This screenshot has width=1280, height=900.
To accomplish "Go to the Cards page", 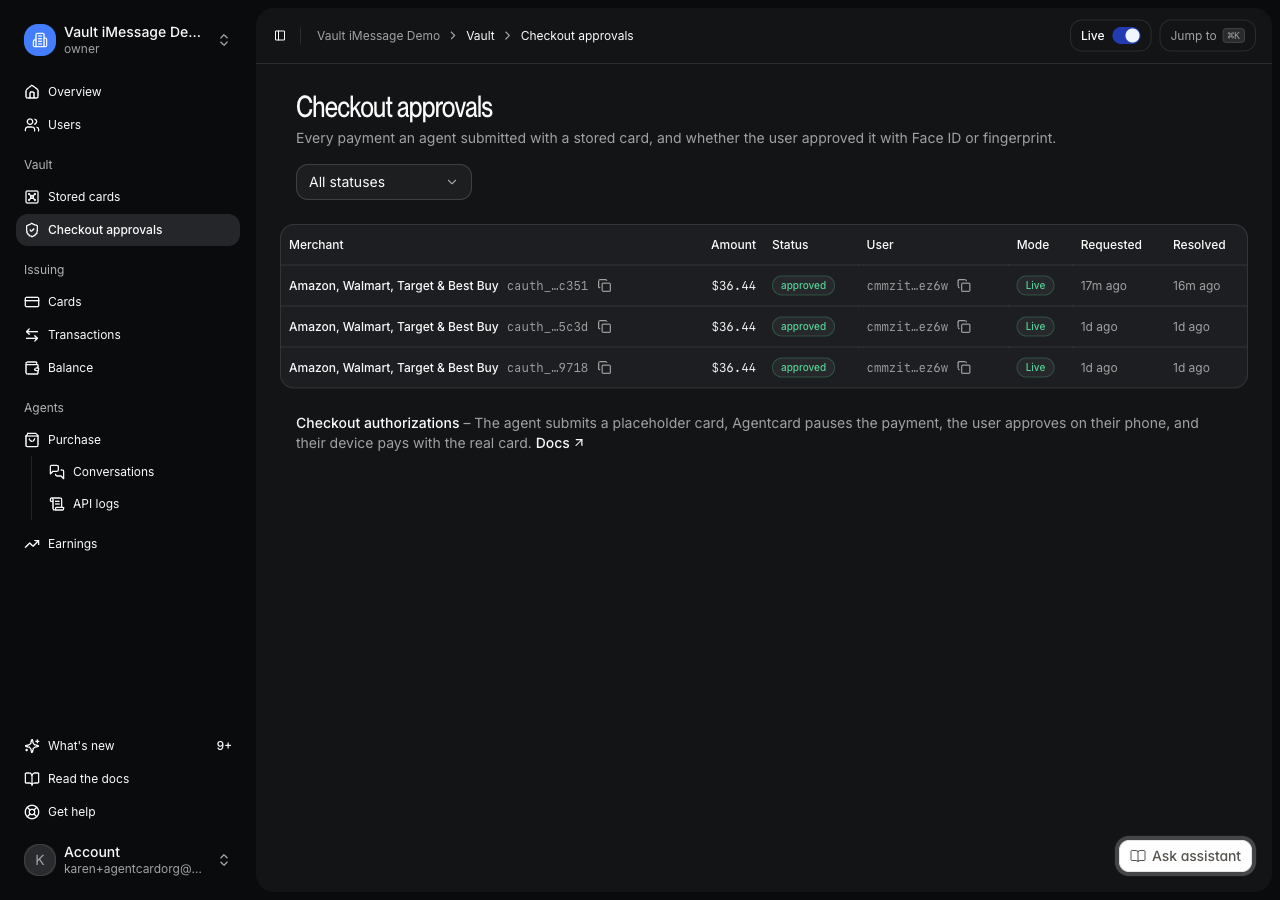I will coord(128,302).
